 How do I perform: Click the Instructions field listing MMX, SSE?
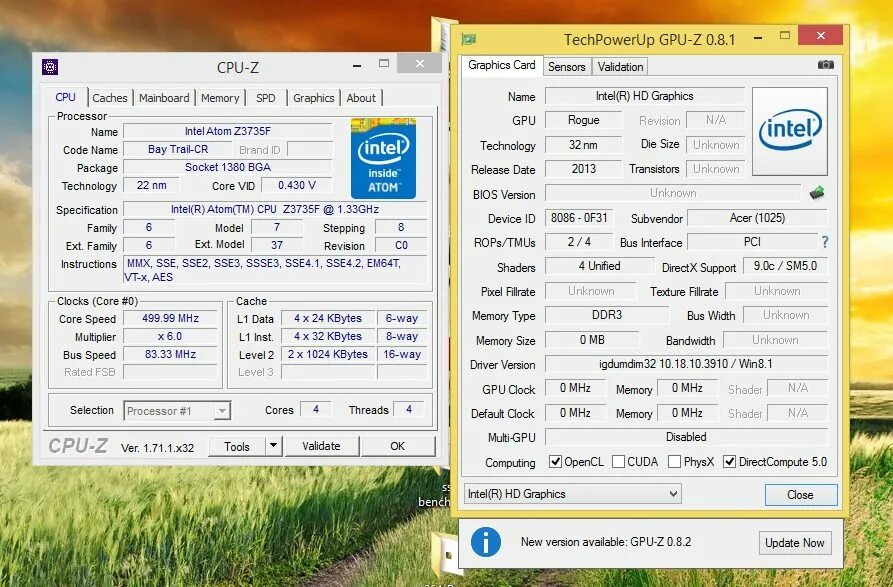click(275, 270)
